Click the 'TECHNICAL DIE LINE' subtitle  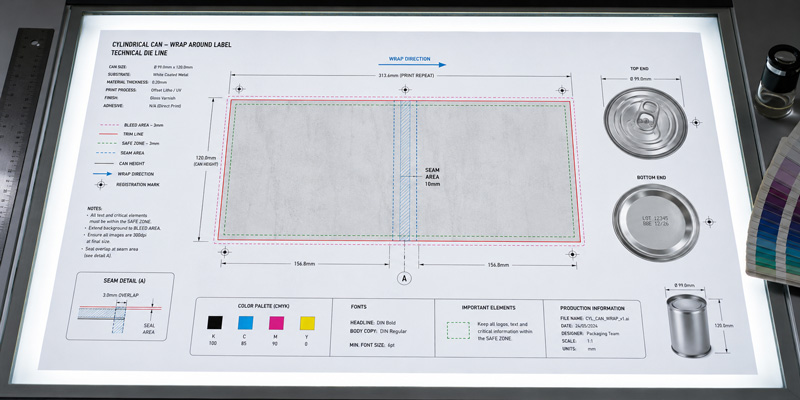(x=139, y=53)
